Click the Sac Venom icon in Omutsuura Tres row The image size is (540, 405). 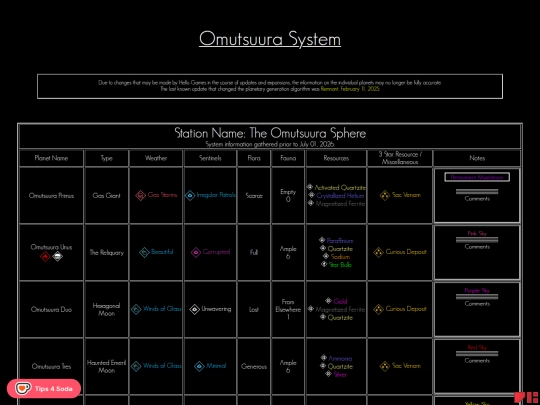tap(385, 366)
